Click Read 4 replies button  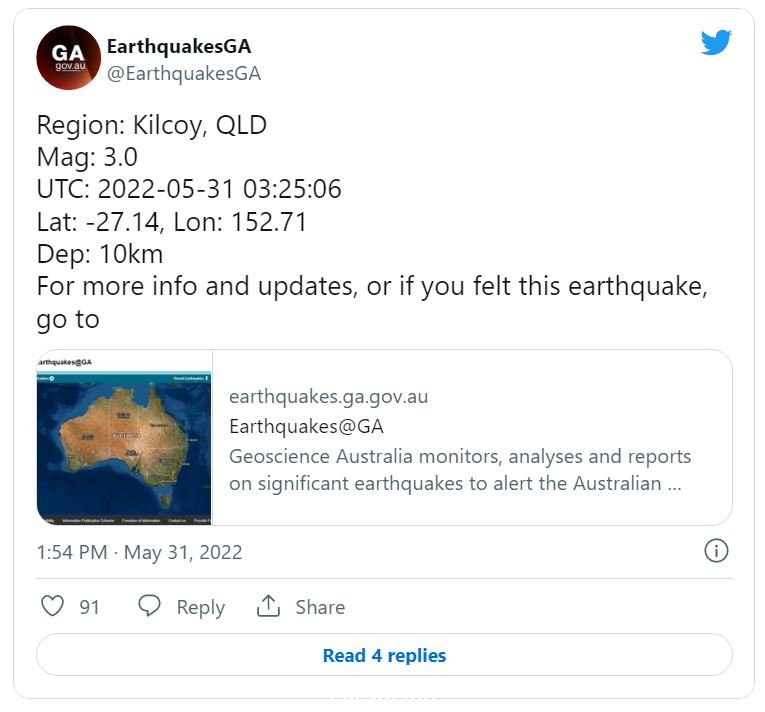point(384,655)
